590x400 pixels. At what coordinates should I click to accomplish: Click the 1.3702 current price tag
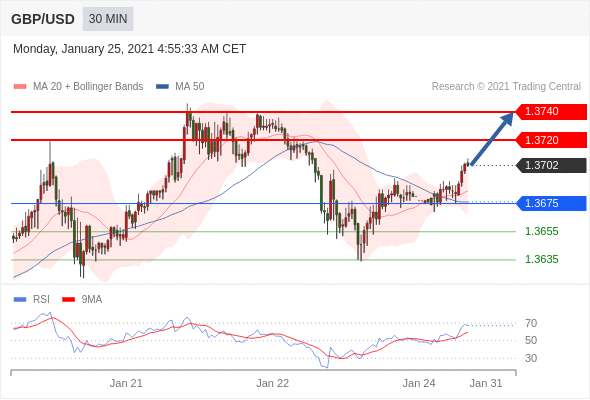point(551,165)
